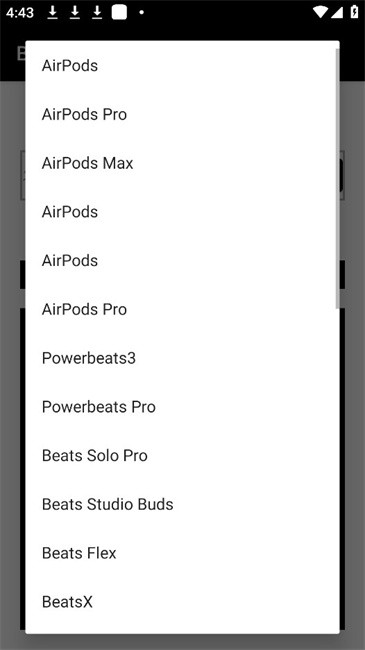Choose Beats Flex in the dropdown list
This screenshot has height=650, width=365.
(182, 553)
